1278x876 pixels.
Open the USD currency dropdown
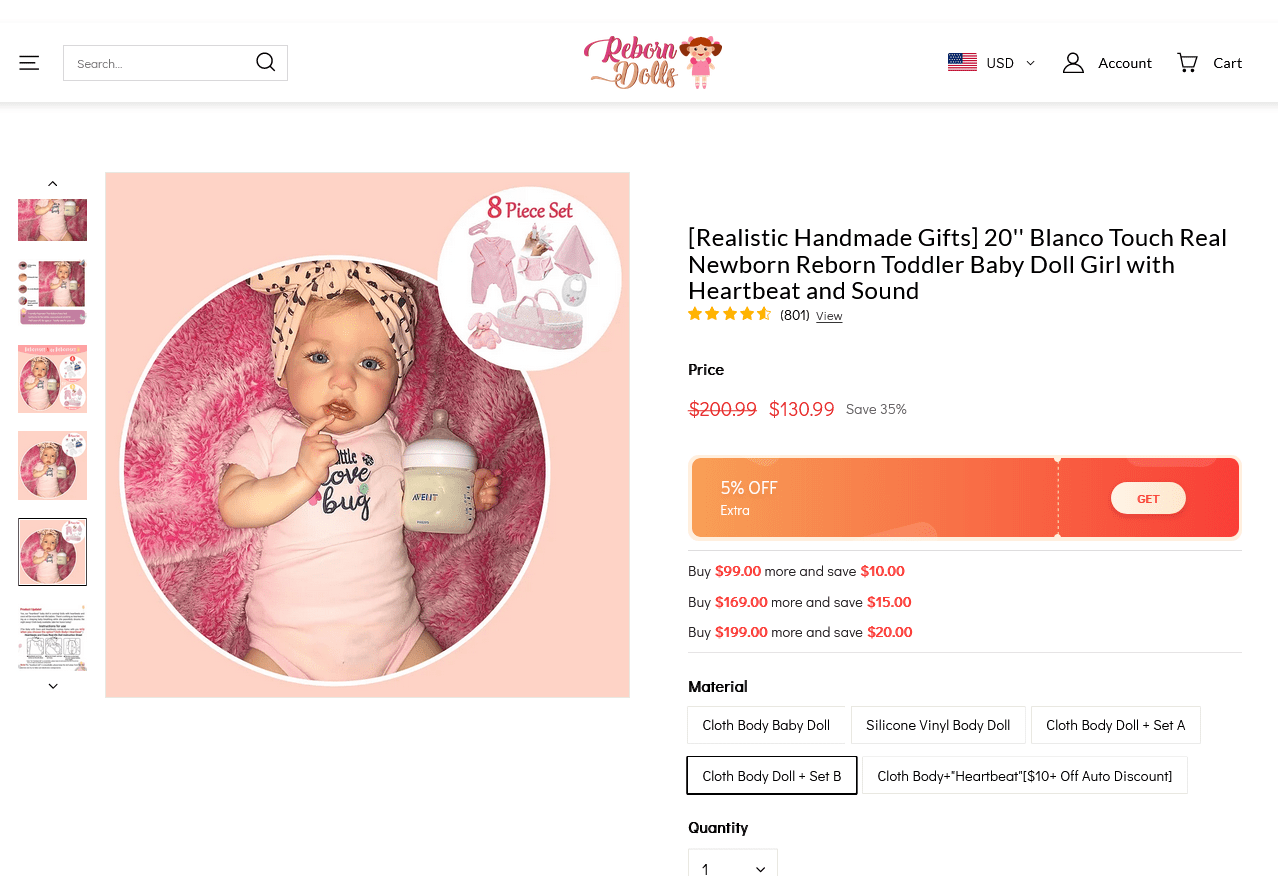(x=998, y=61)
